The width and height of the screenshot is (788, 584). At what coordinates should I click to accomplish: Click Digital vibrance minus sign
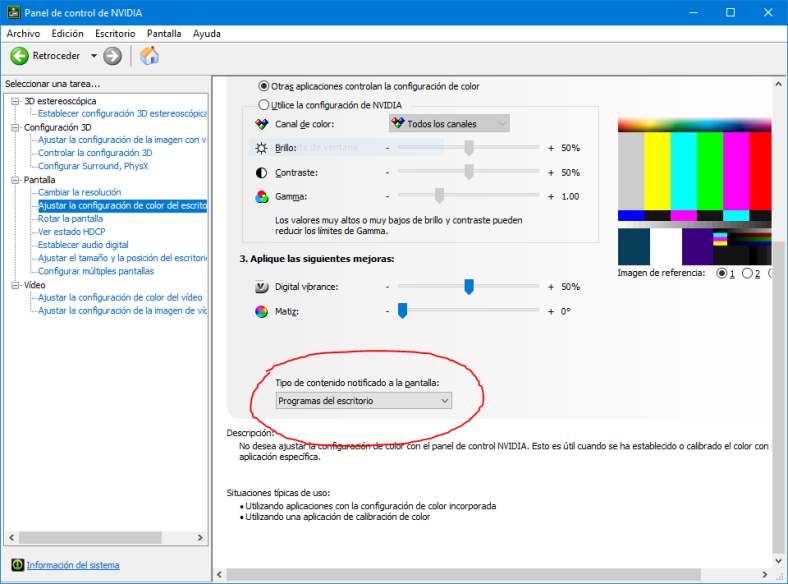click(x=387, y=287)
